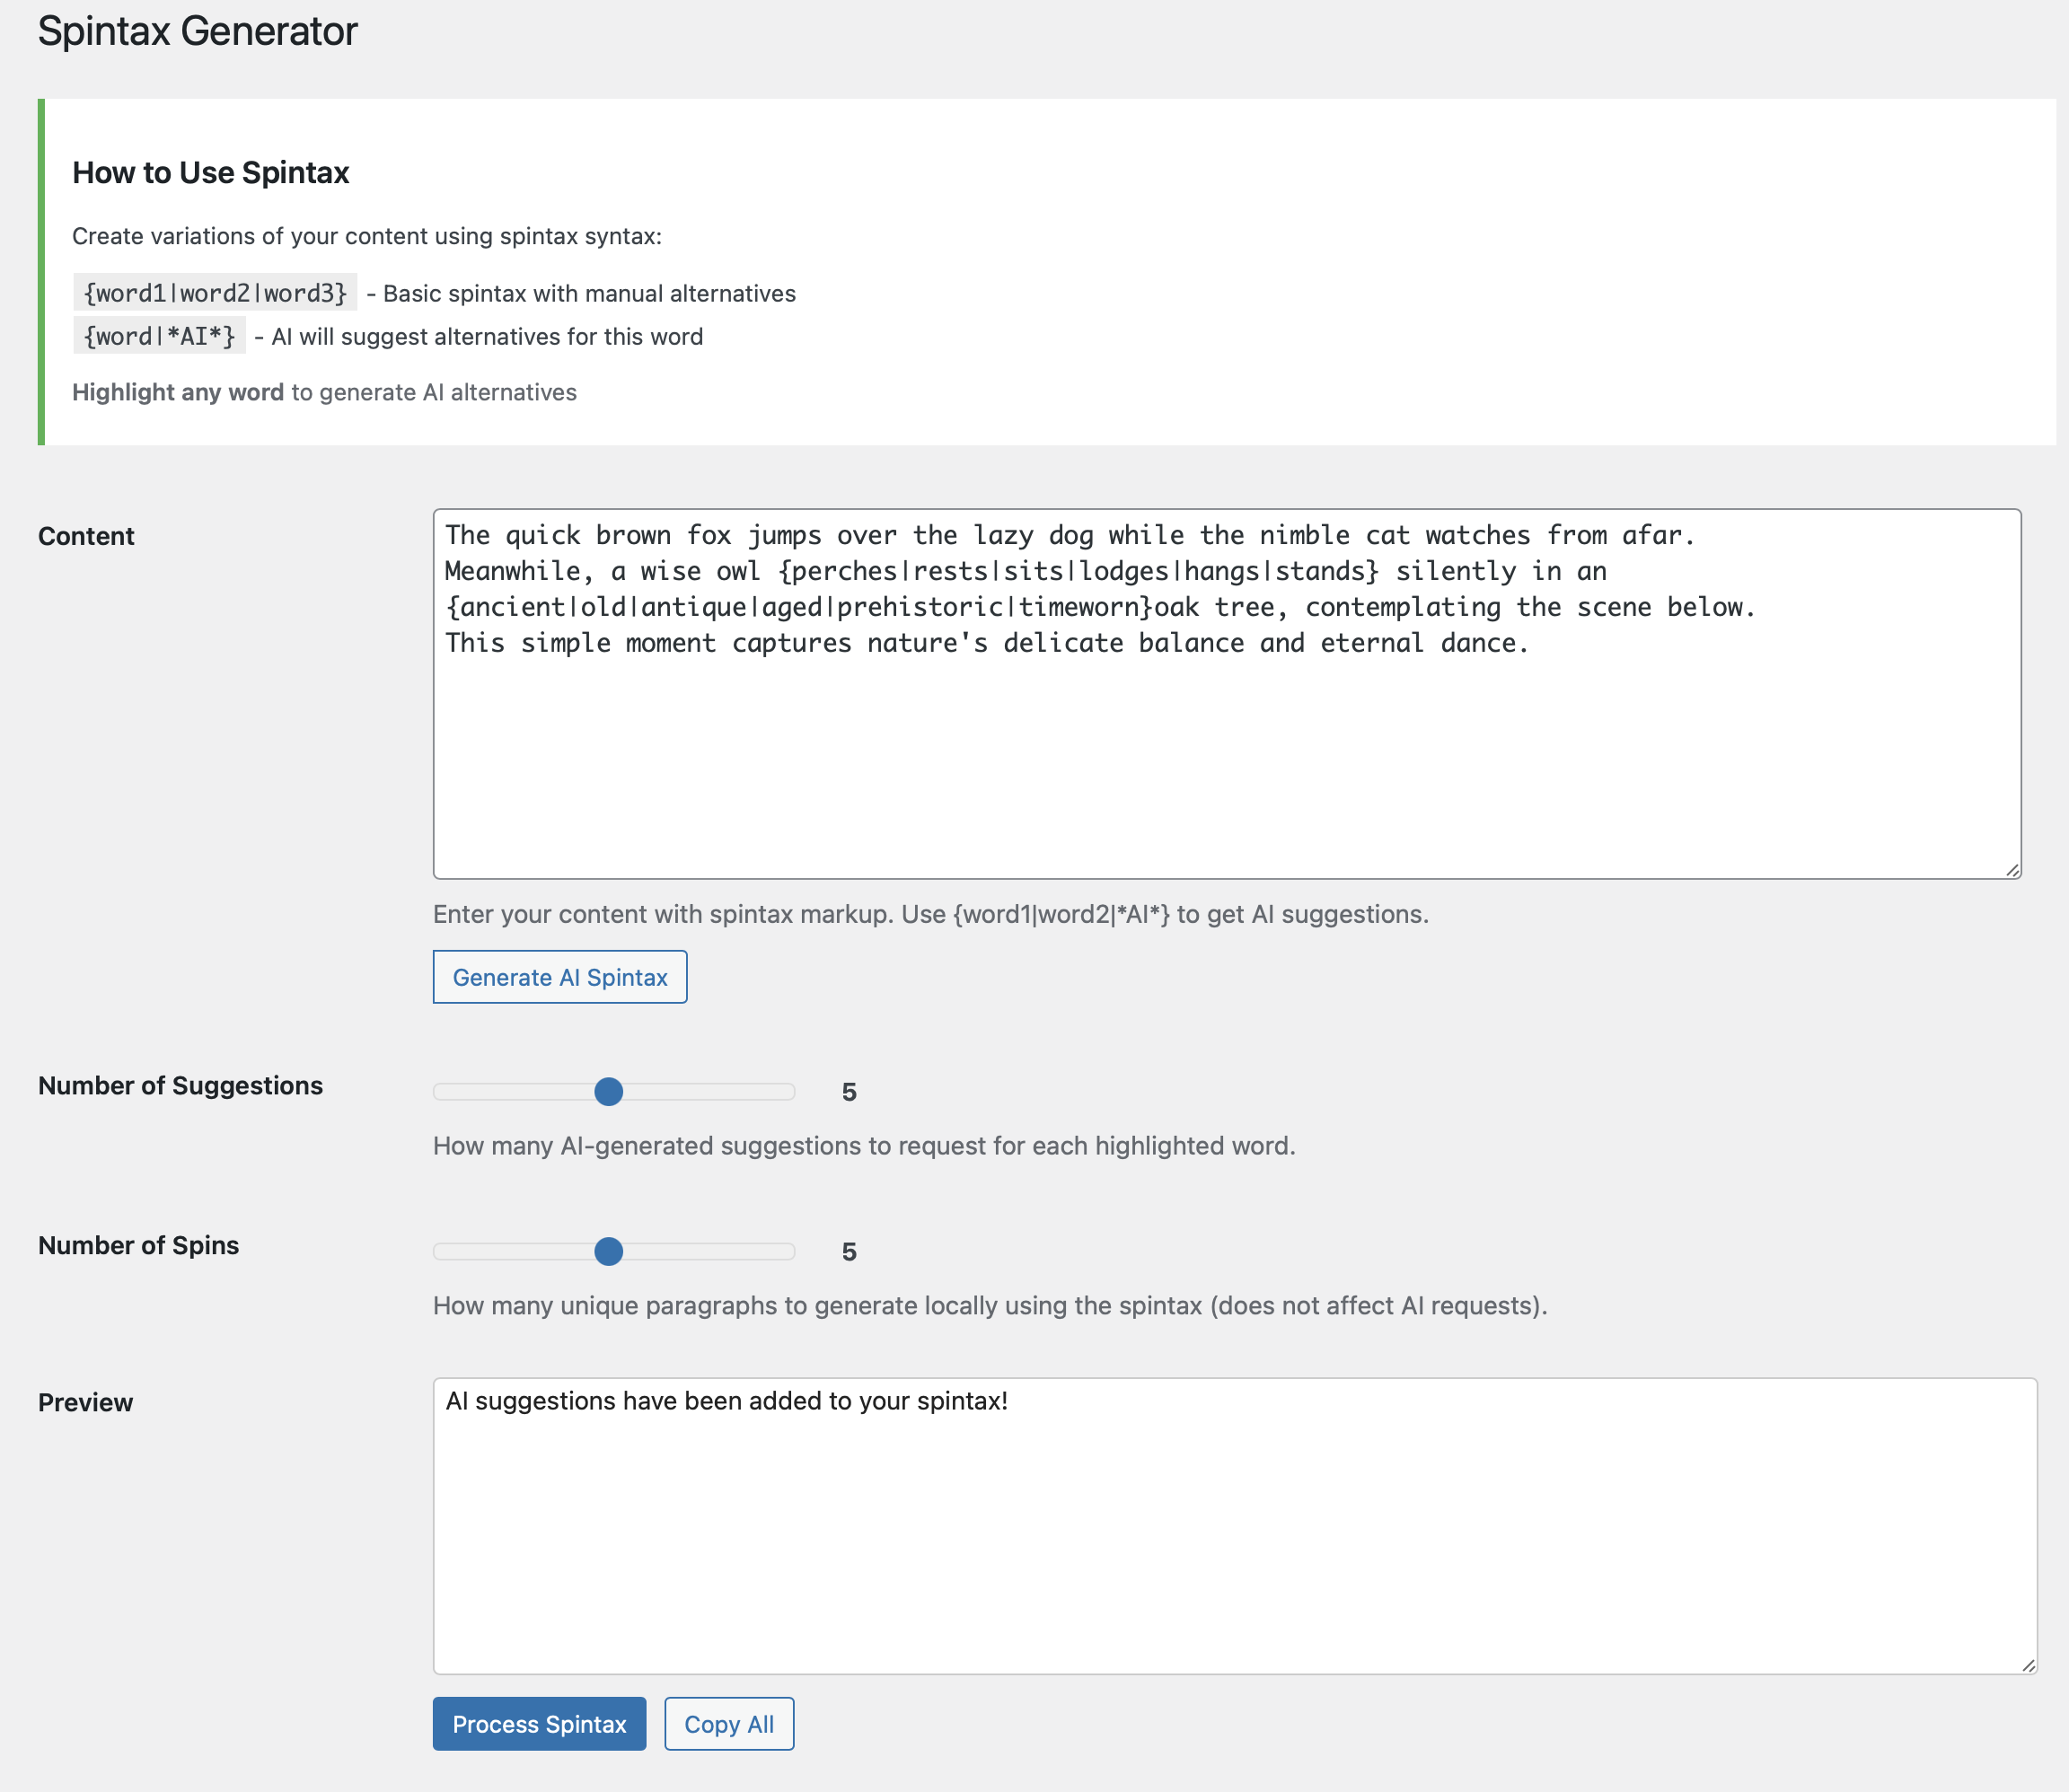Click the 'How to Use Spintax' heading
The width and height of the screenshot is (2069, 1792).
(x=210, y=173)
